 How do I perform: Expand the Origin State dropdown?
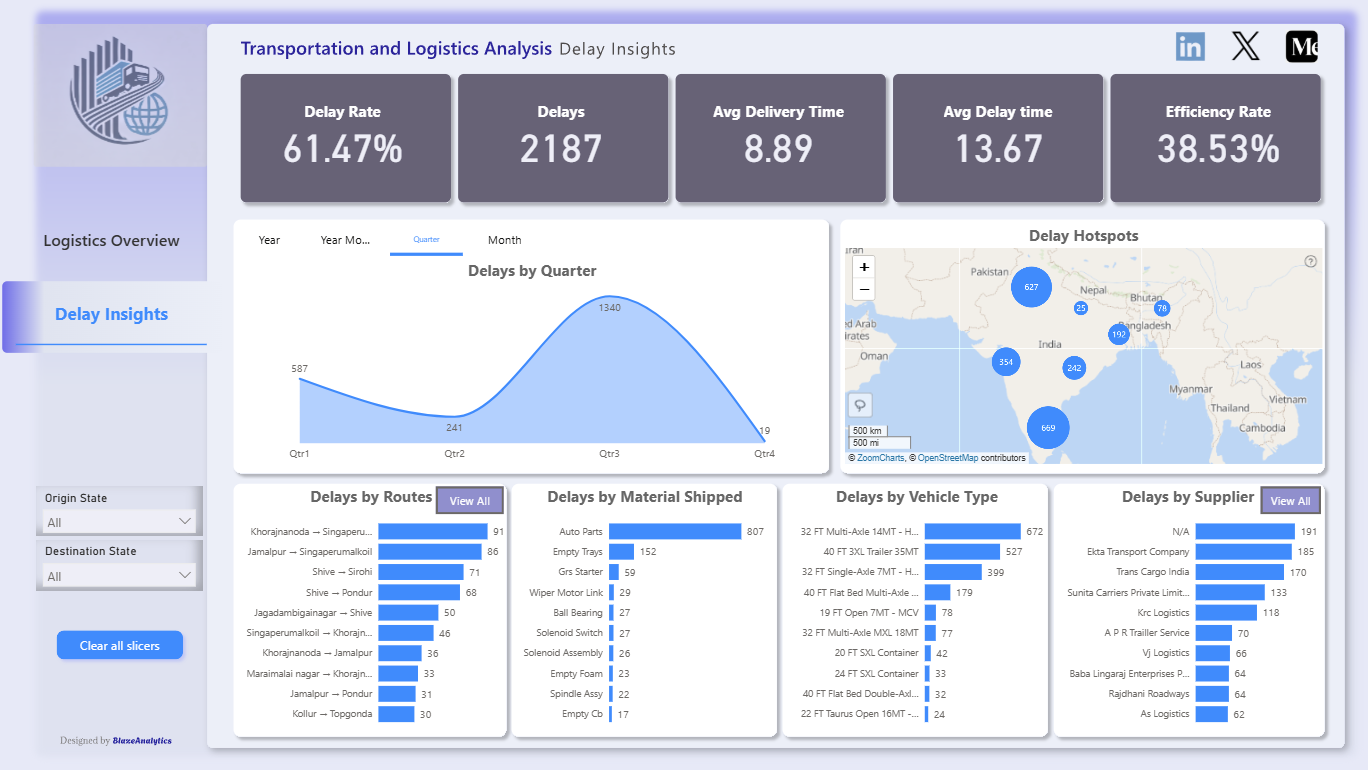click(x=119, y=522)
